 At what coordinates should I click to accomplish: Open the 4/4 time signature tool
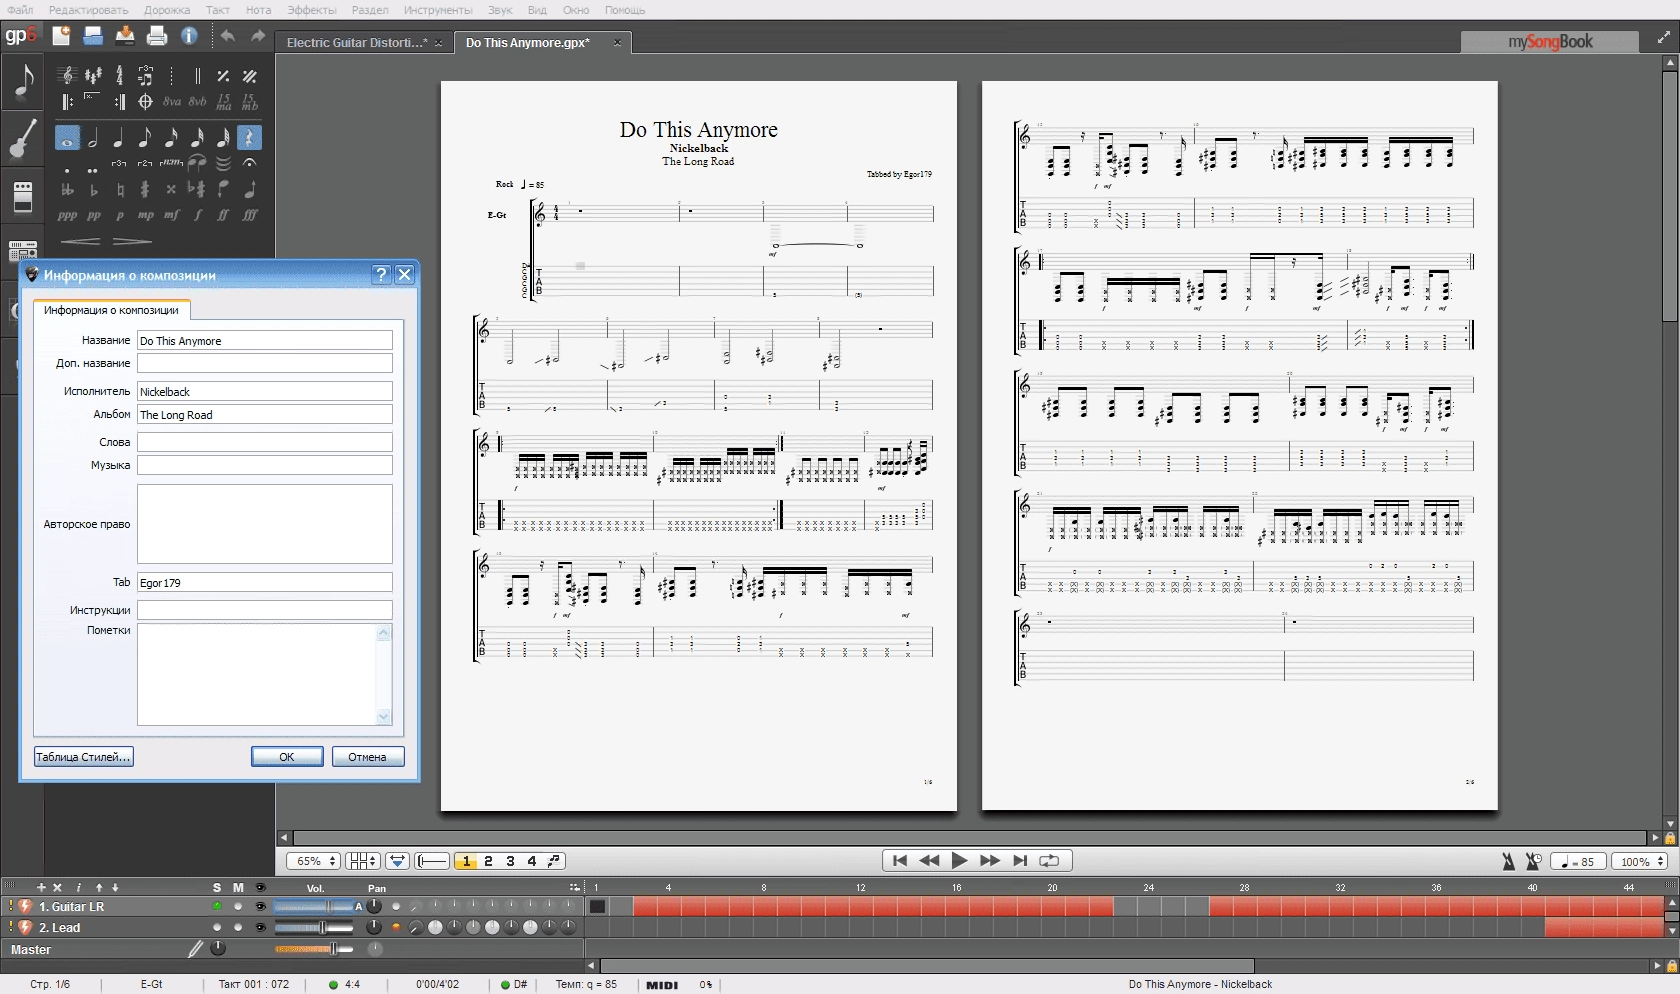tap(119, 75)
